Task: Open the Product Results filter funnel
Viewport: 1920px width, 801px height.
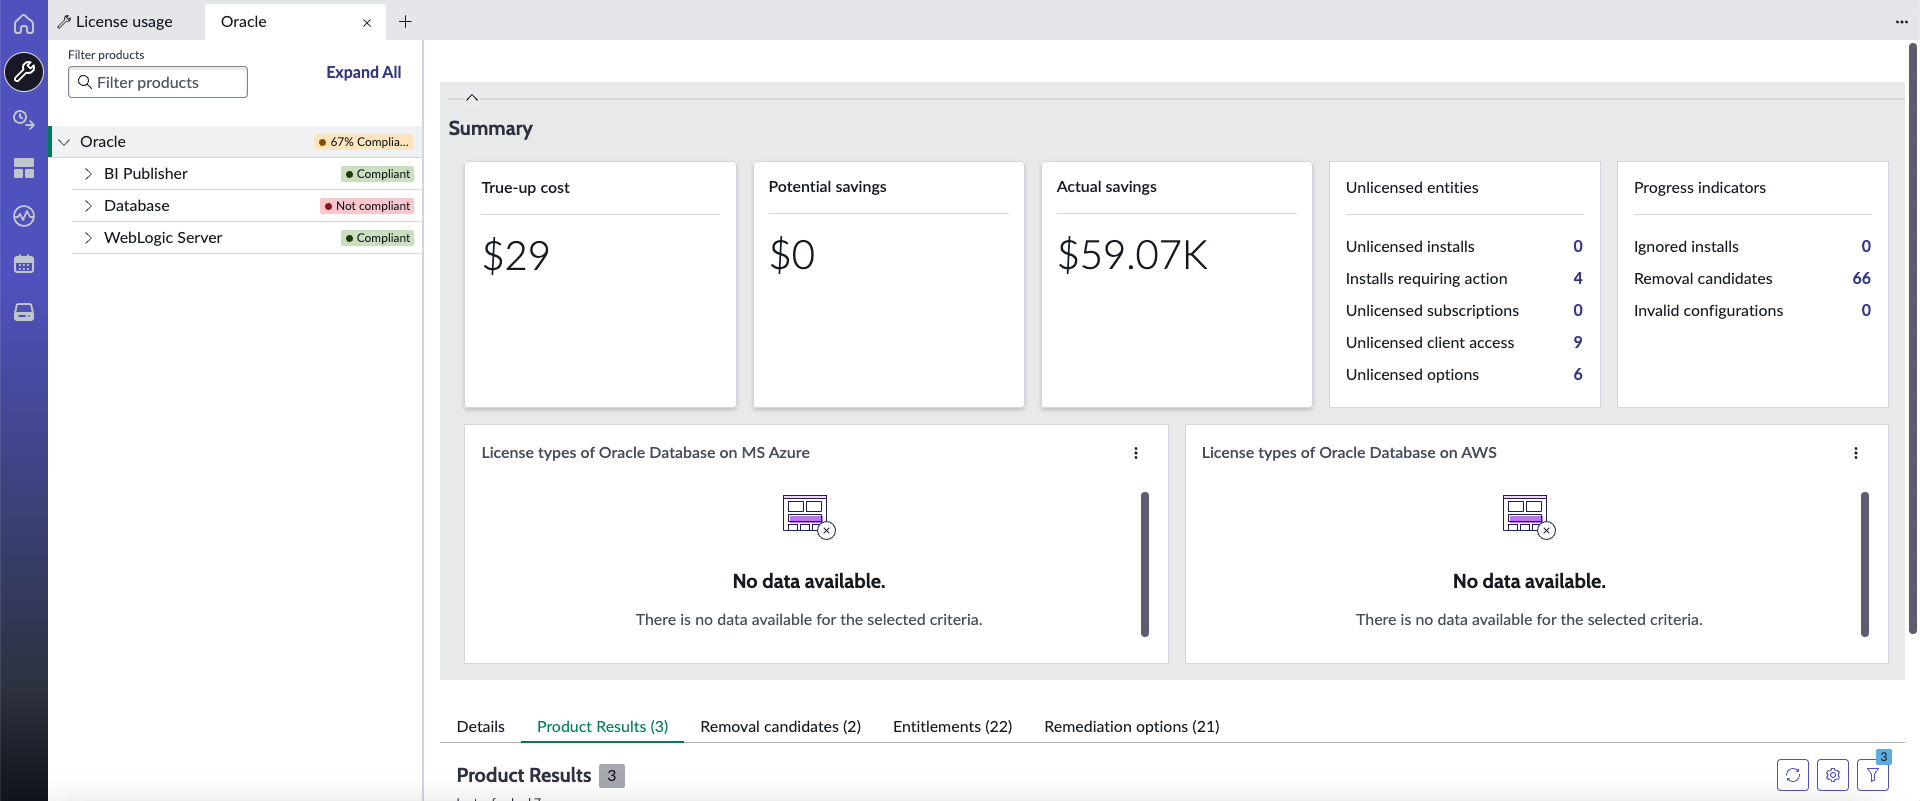Action: click(x=1873, y=775)
